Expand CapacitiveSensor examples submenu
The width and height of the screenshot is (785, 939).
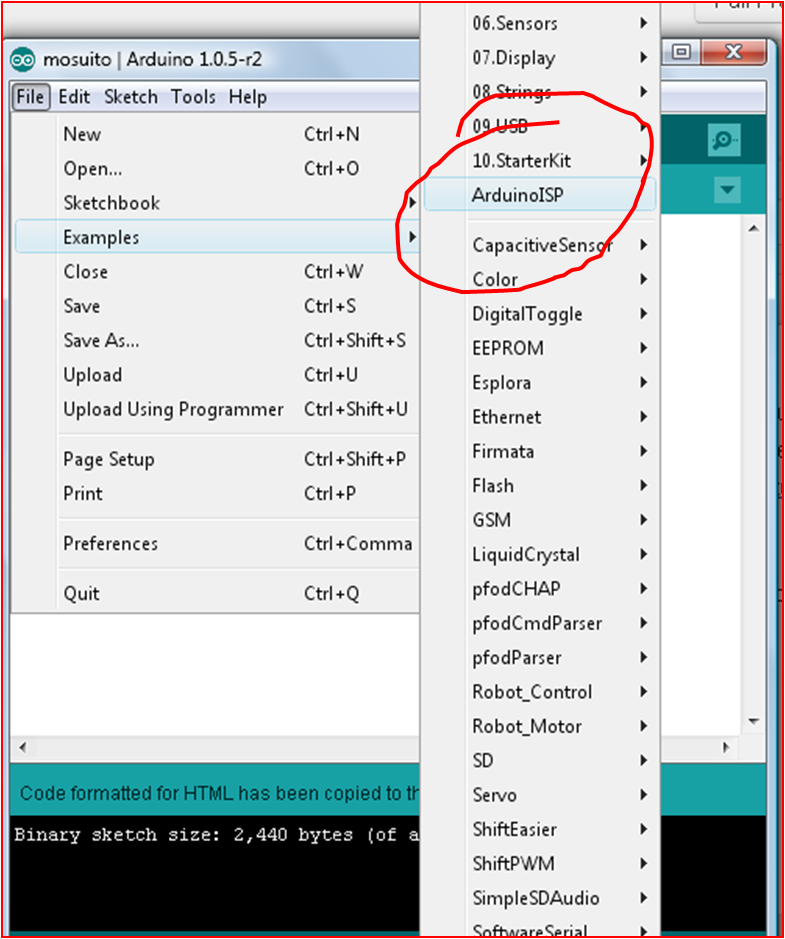(x=540, y=245)
